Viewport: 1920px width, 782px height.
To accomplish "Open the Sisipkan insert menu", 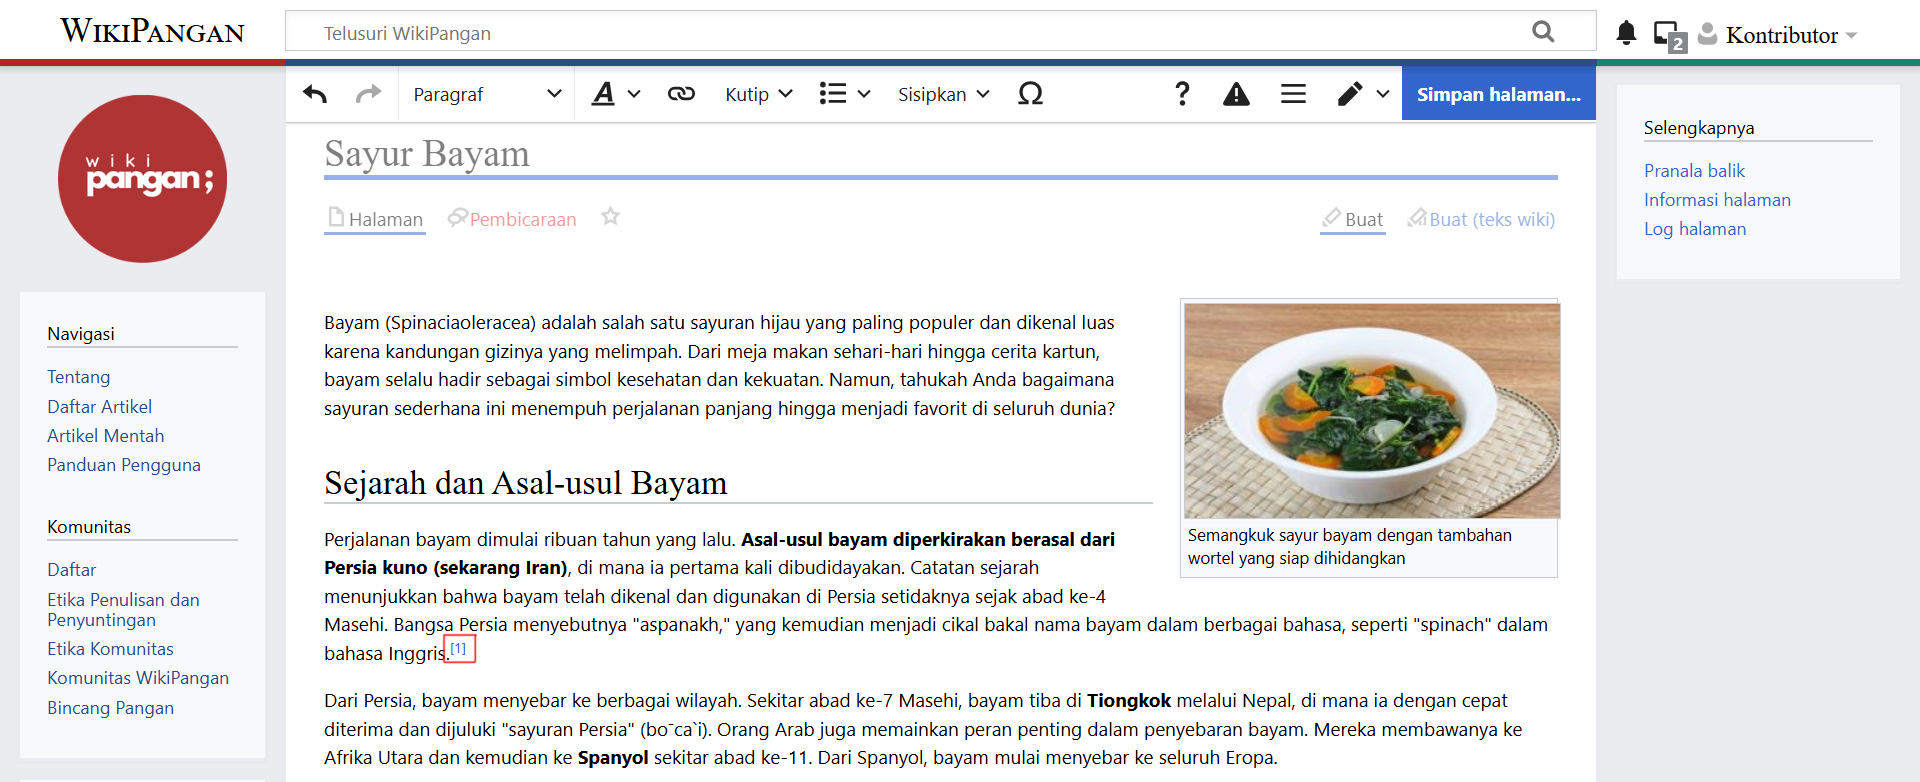I will [x=943, y=94].
